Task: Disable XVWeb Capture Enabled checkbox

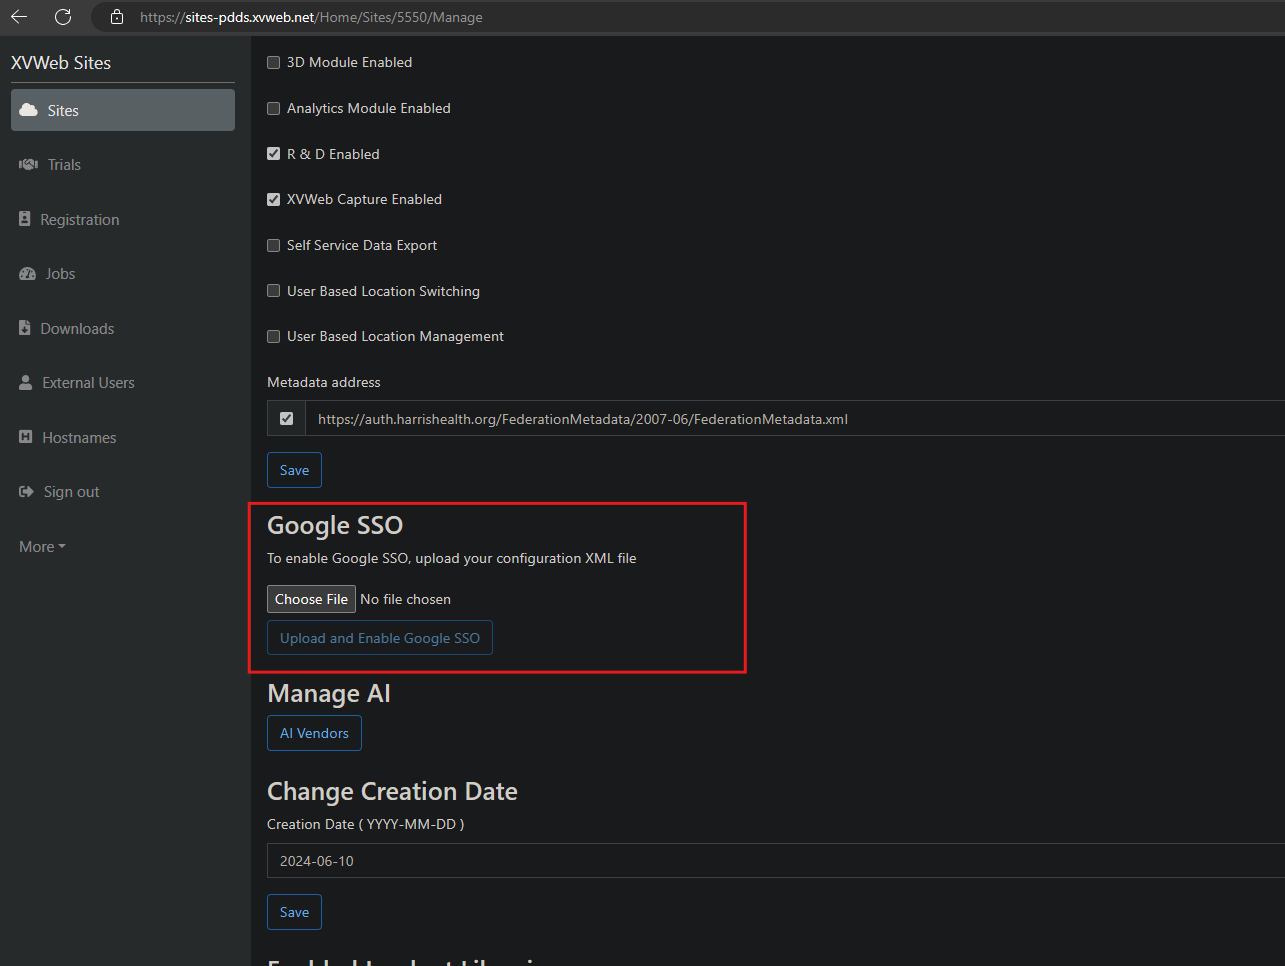Action: 273,199
